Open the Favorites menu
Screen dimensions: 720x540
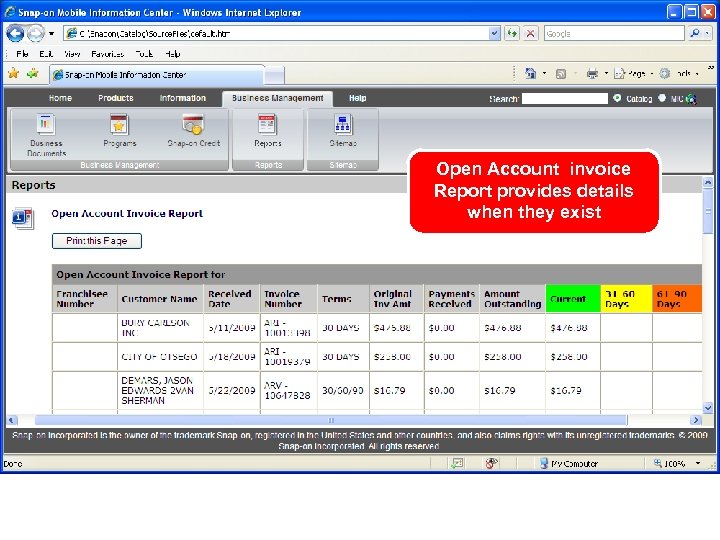point(107,54)
